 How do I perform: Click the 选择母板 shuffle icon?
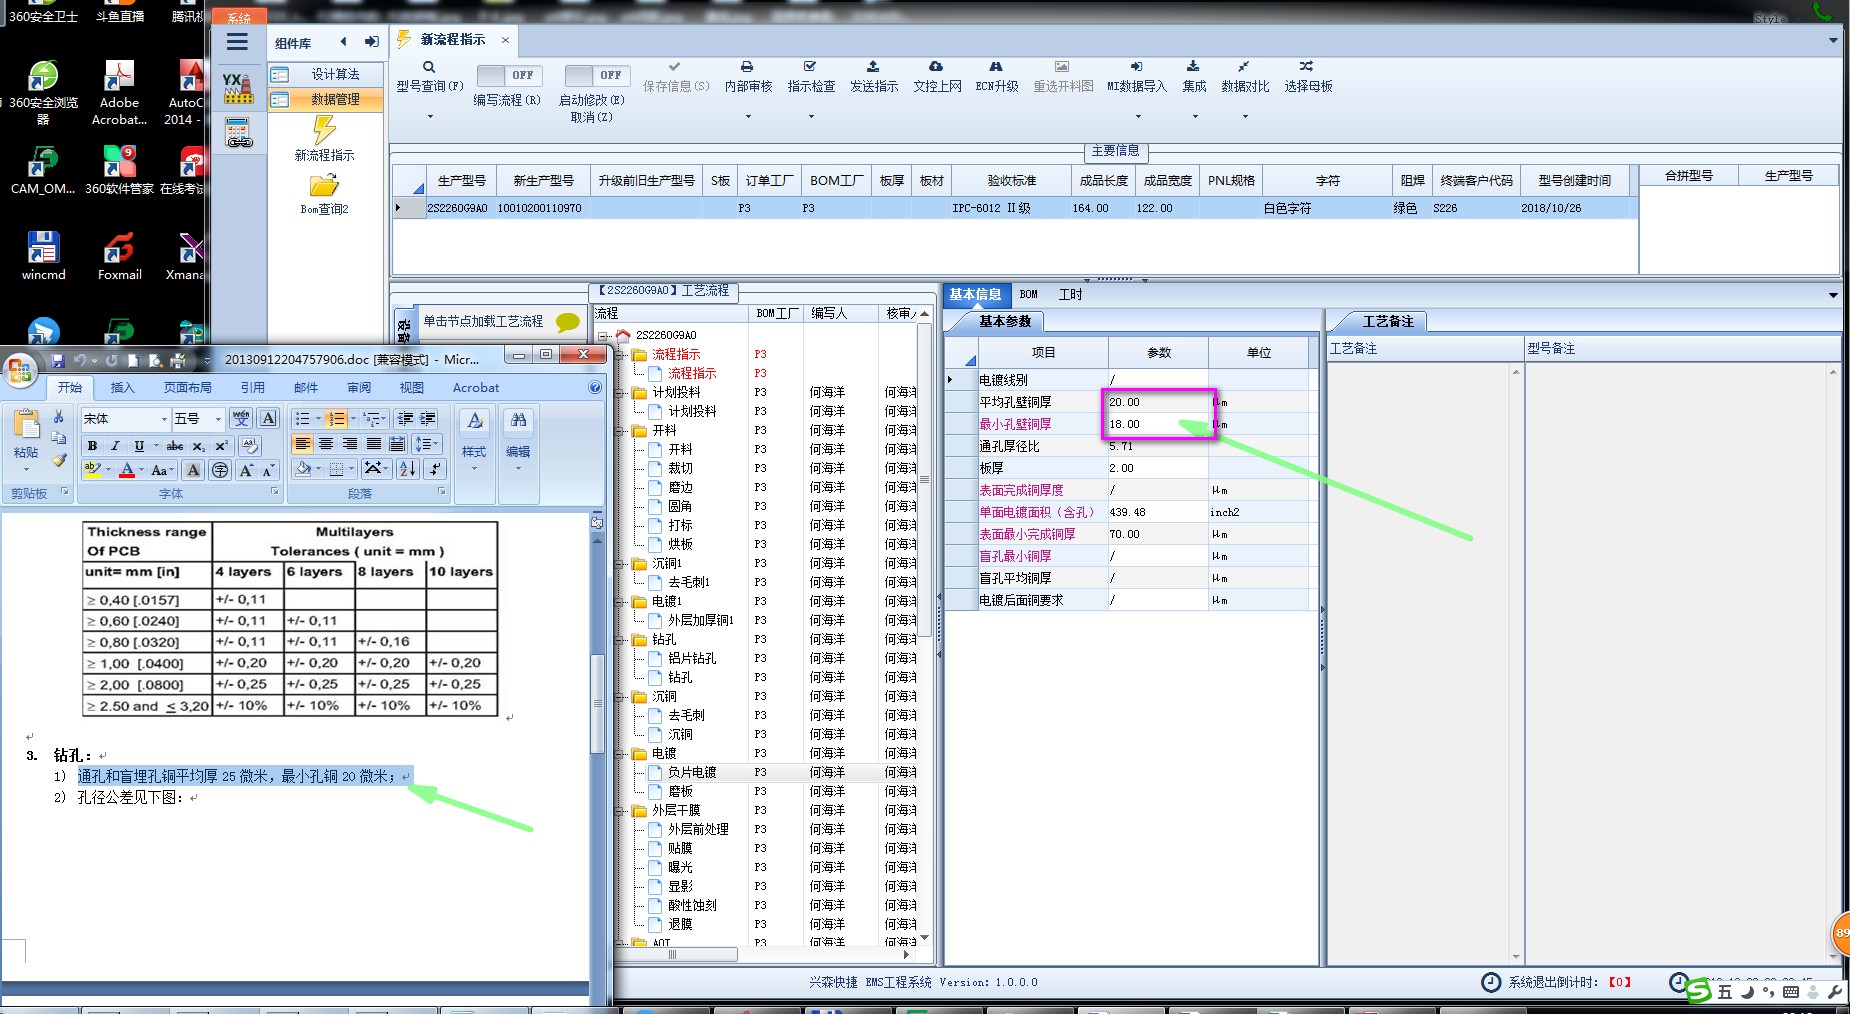click(1307, 66)
